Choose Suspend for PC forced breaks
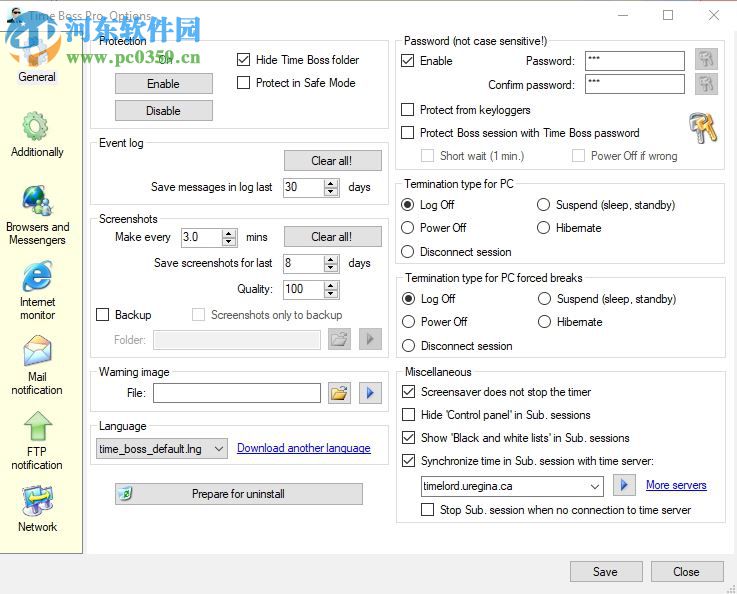This screenshot has width=737, height=594. click(544, 298)
